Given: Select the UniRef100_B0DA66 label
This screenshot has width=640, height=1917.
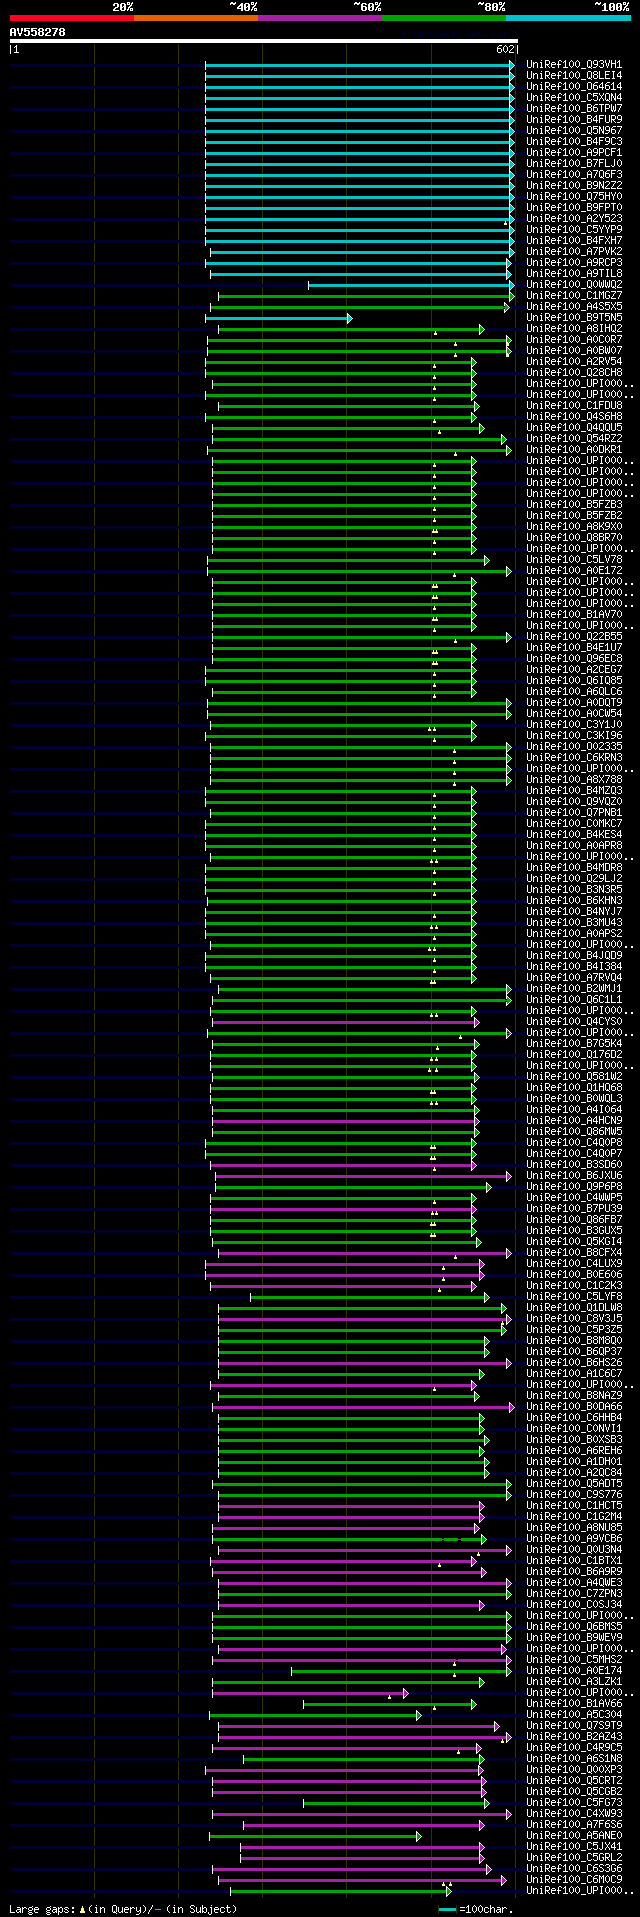Looking at the screenshot, I should tap(574, 1406).
